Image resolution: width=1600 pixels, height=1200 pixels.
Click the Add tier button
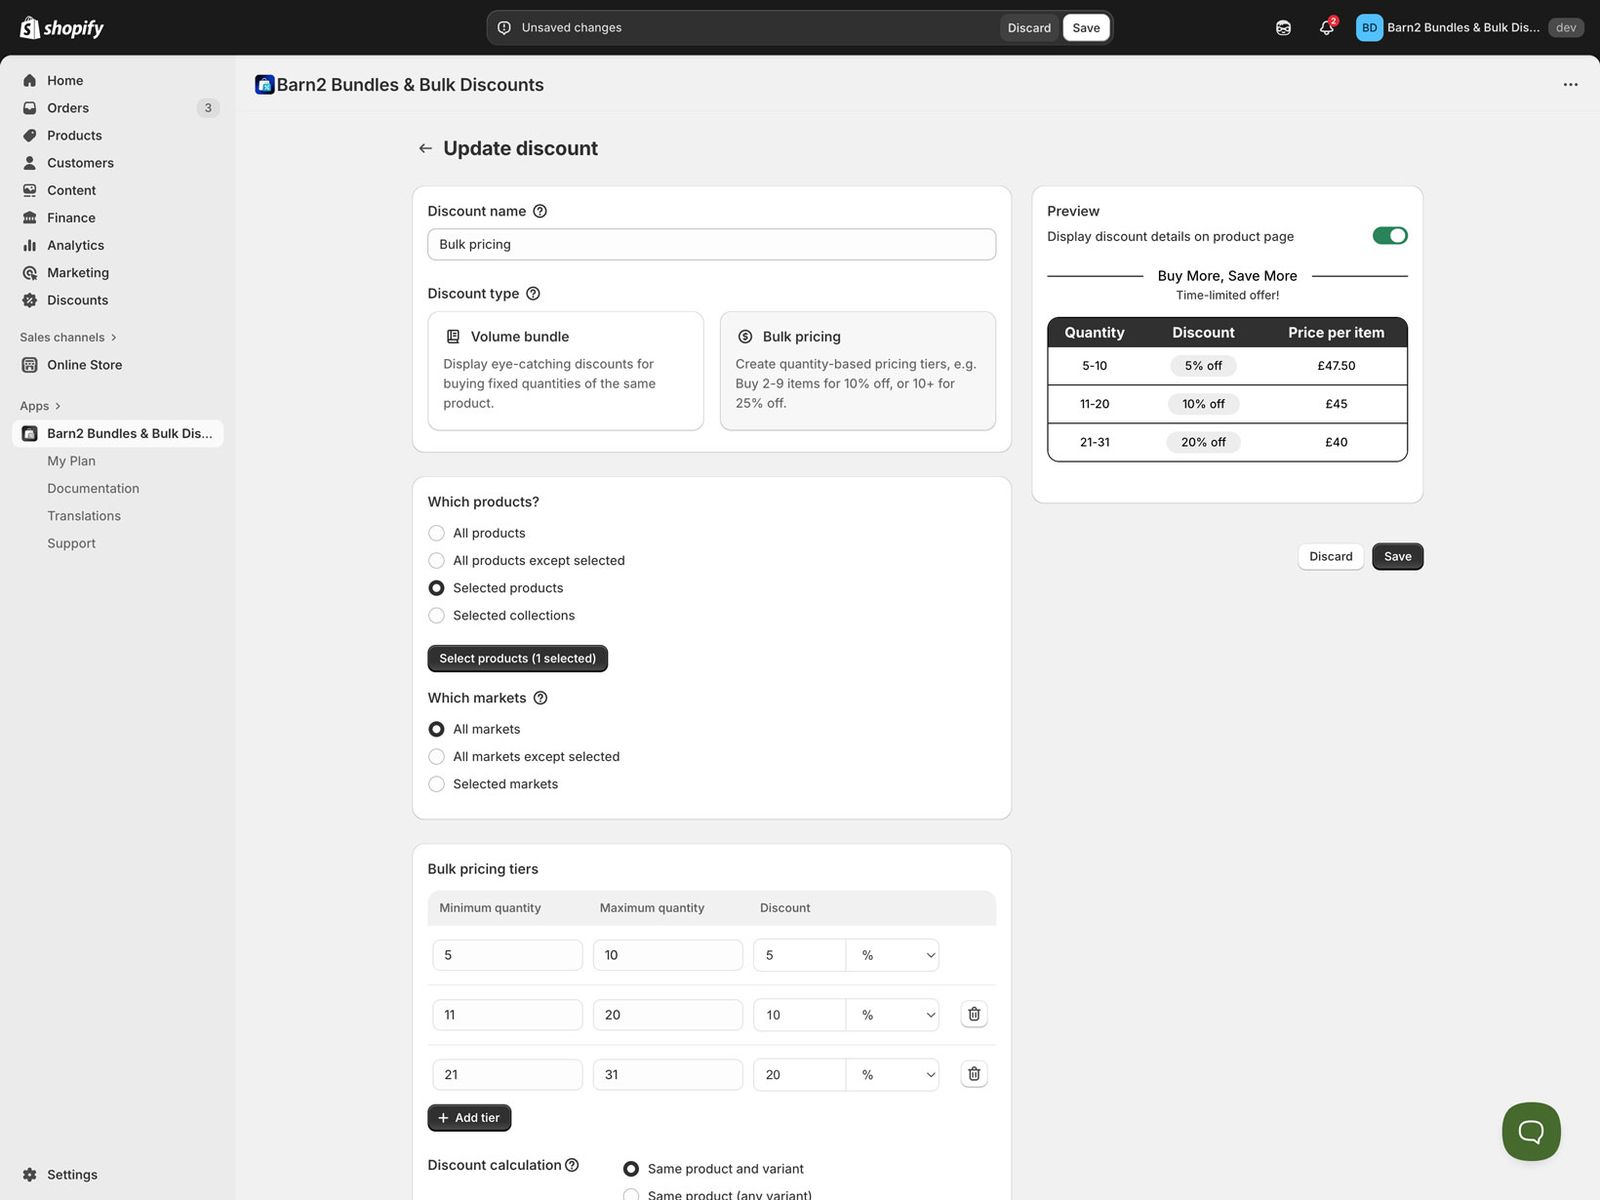click(x=469, y=1118)
